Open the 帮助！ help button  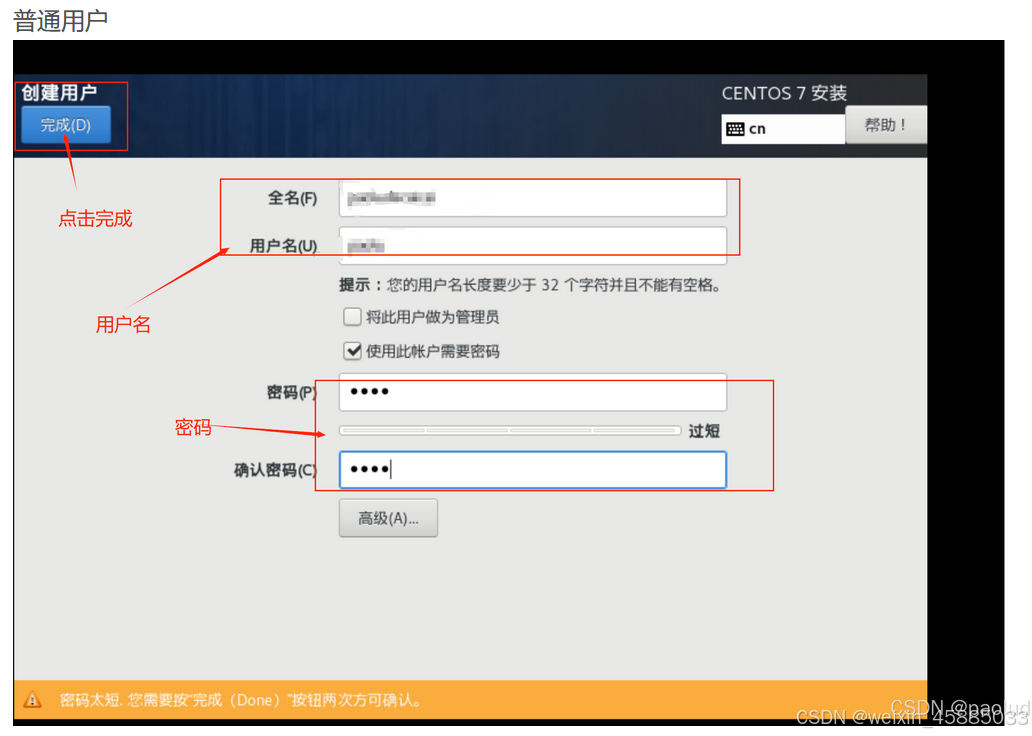(886, 124)
